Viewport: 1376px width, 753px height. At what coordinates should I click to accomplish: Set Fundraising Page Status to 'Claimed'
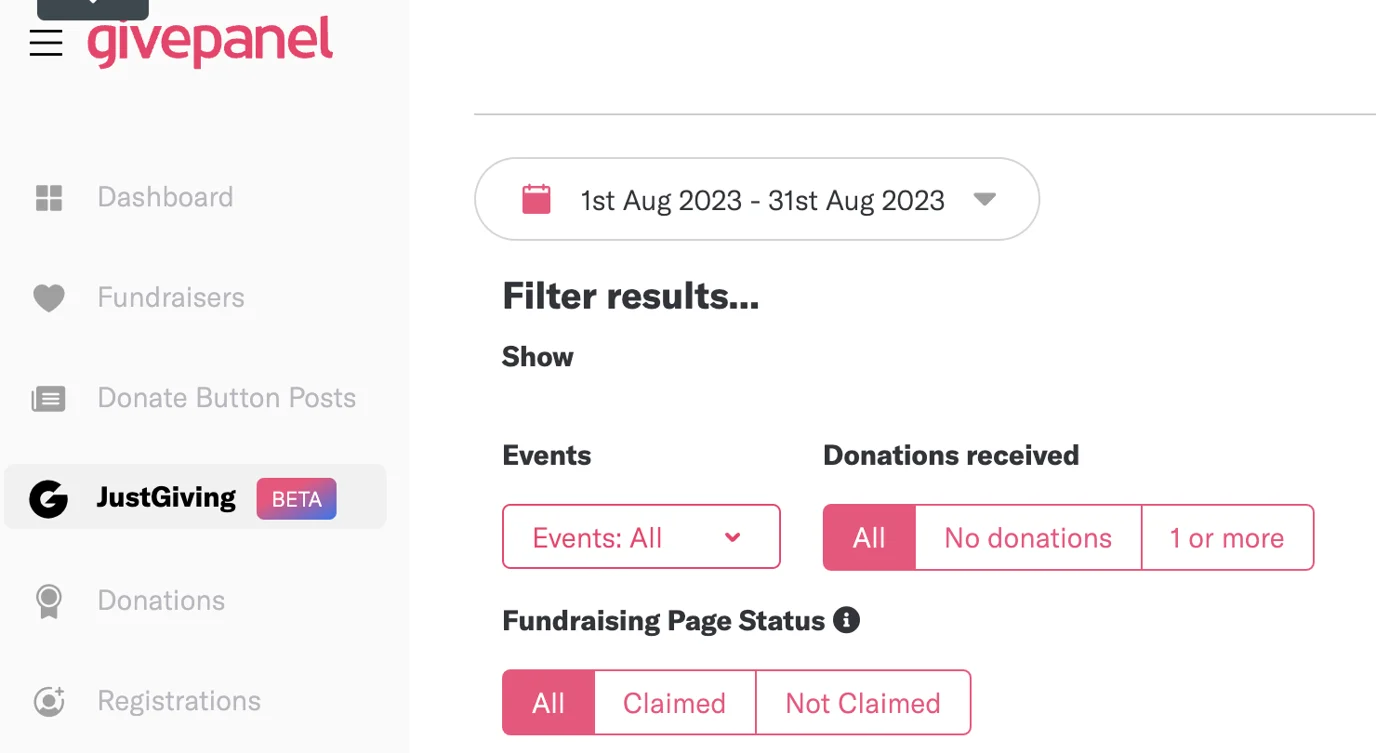tap(674, 702)
